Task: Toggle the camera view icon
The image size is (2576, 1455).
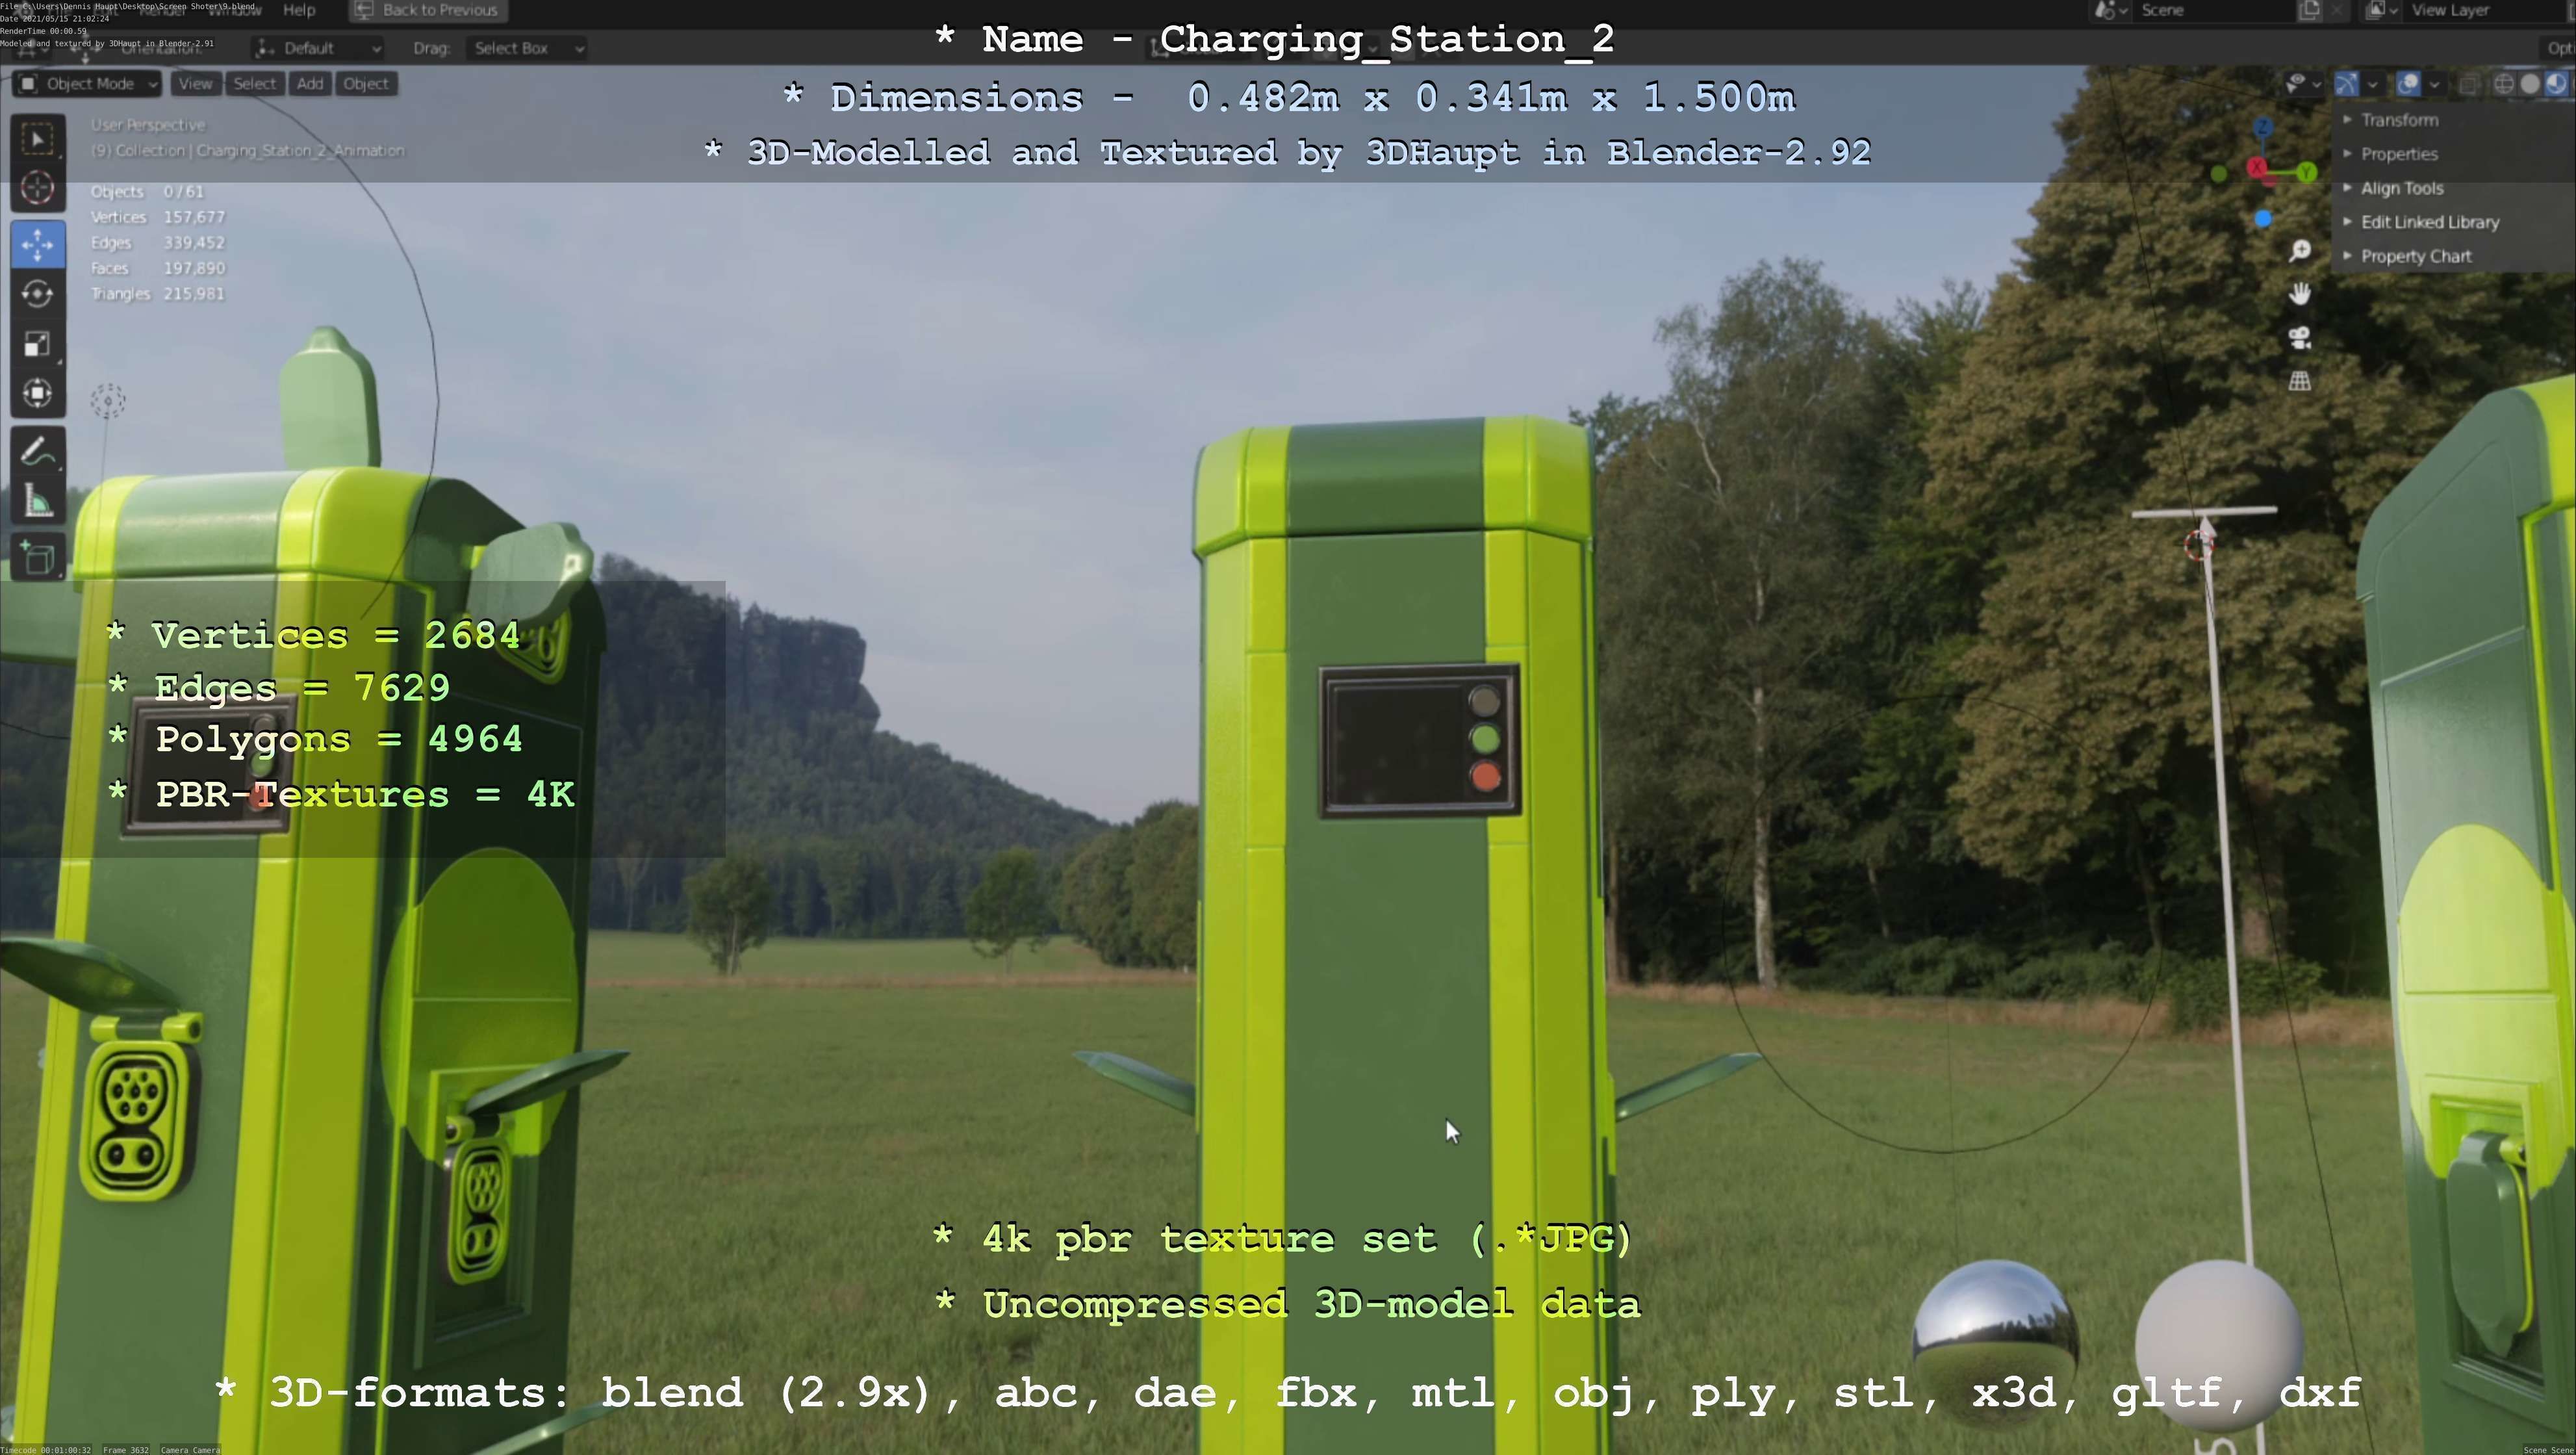Action: (x=2300, y=338)
